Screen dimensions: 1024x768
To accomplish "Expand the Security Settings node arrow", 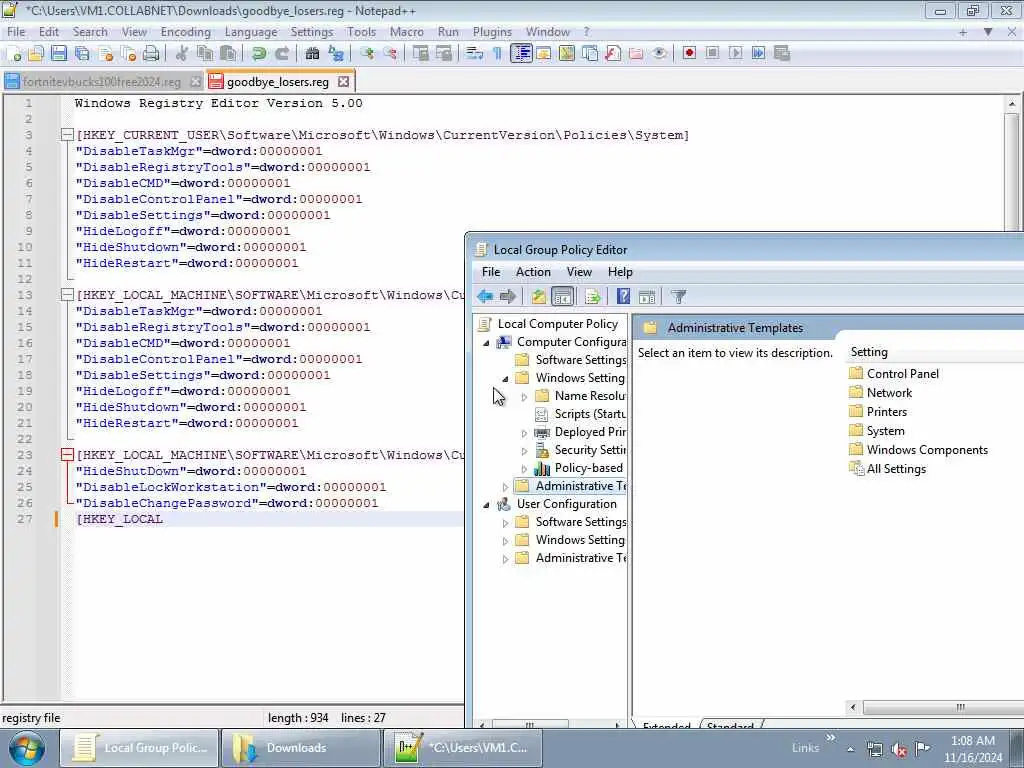I will (x=524, y=451).
